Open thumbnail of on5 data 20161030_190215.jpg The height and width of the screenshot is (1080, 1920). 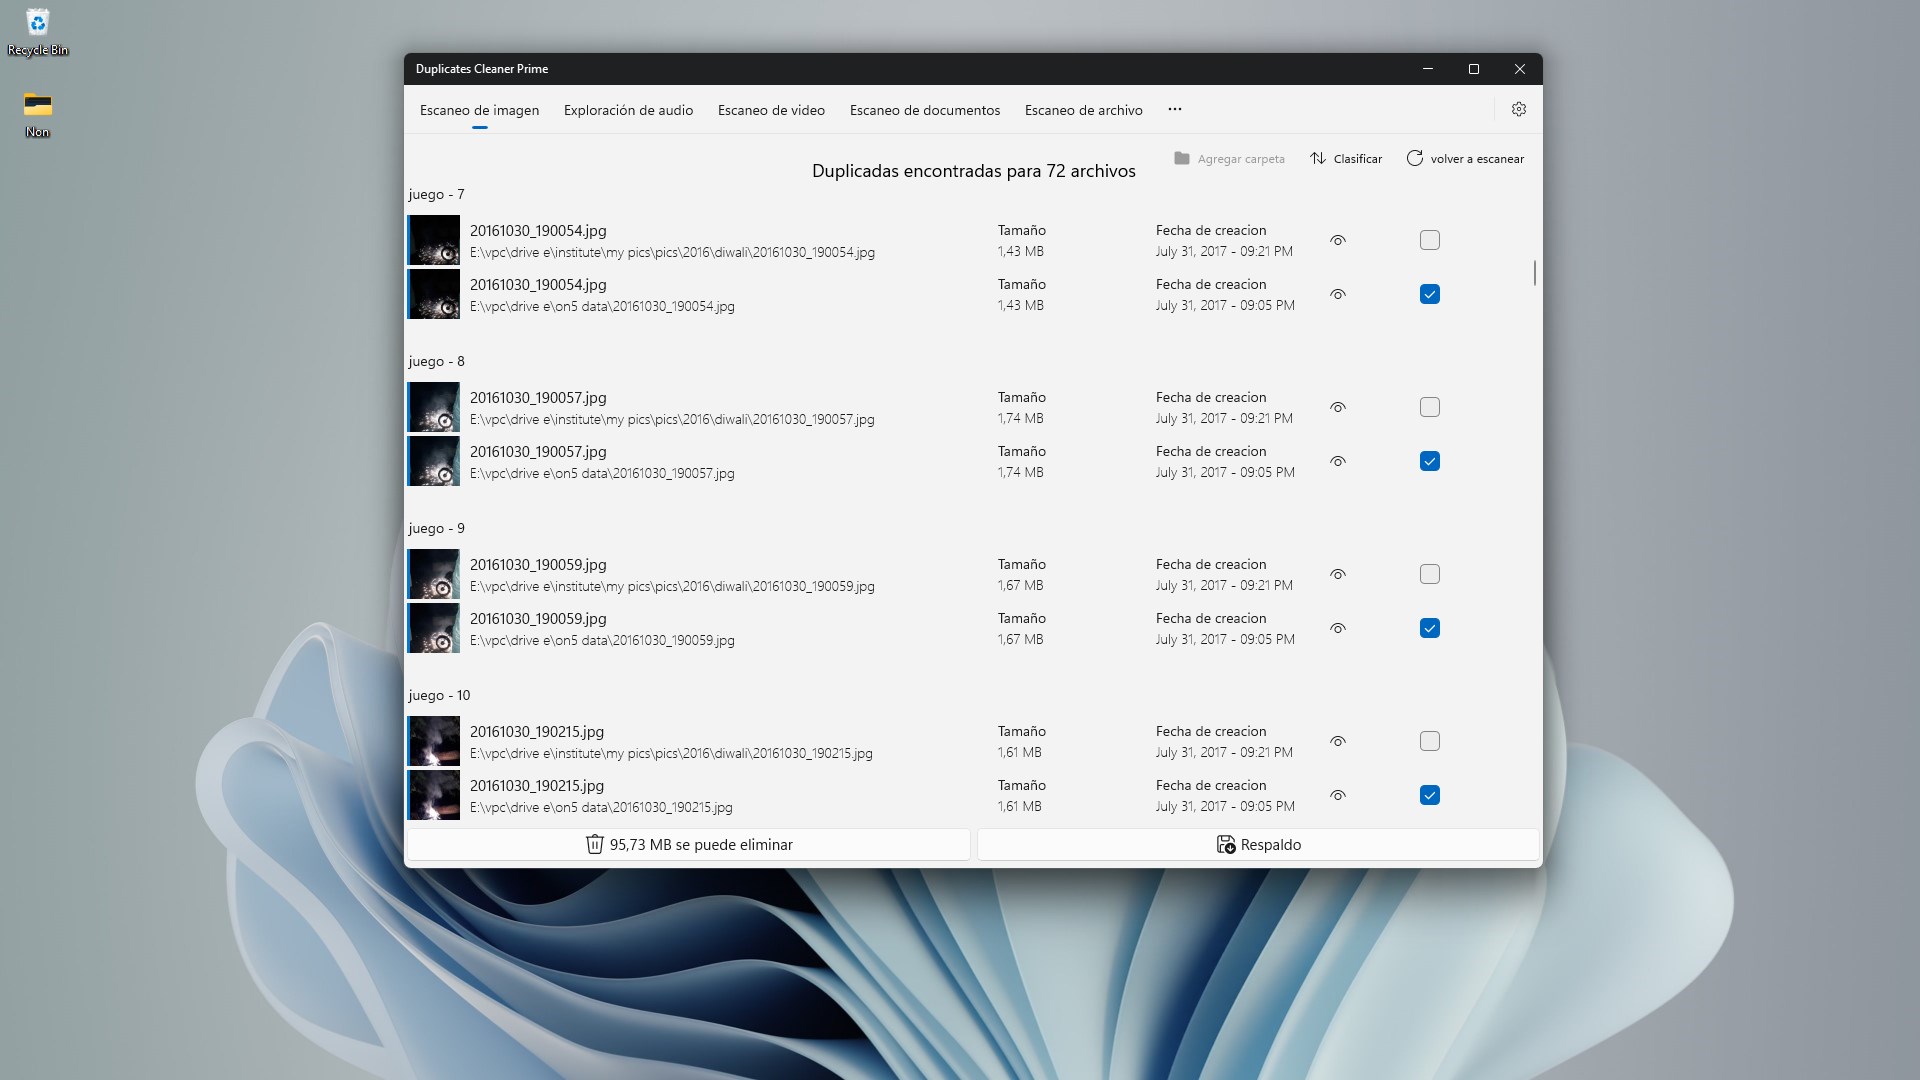click(x=434, y=795)
